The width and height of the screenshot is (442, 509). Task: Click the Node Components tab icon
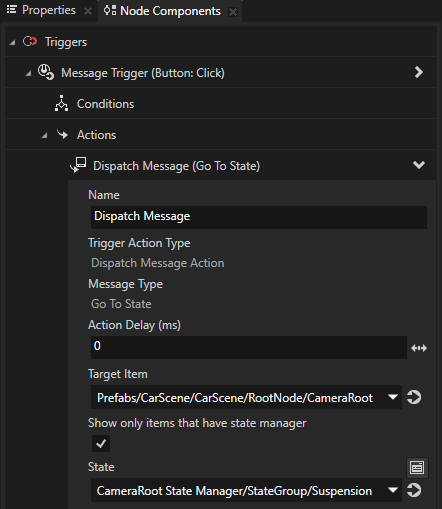pos(110,10)
